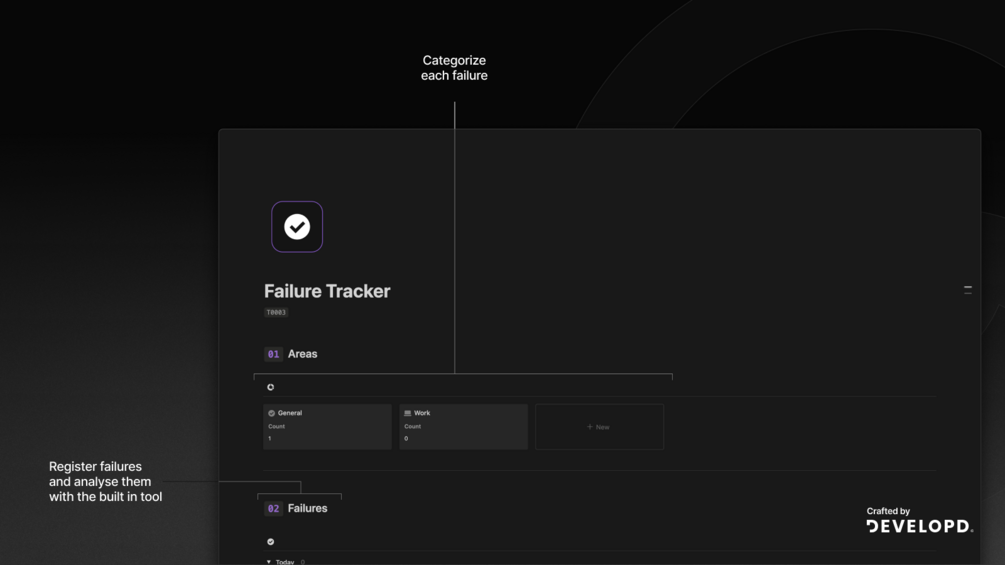Click the Today group label

285,562
